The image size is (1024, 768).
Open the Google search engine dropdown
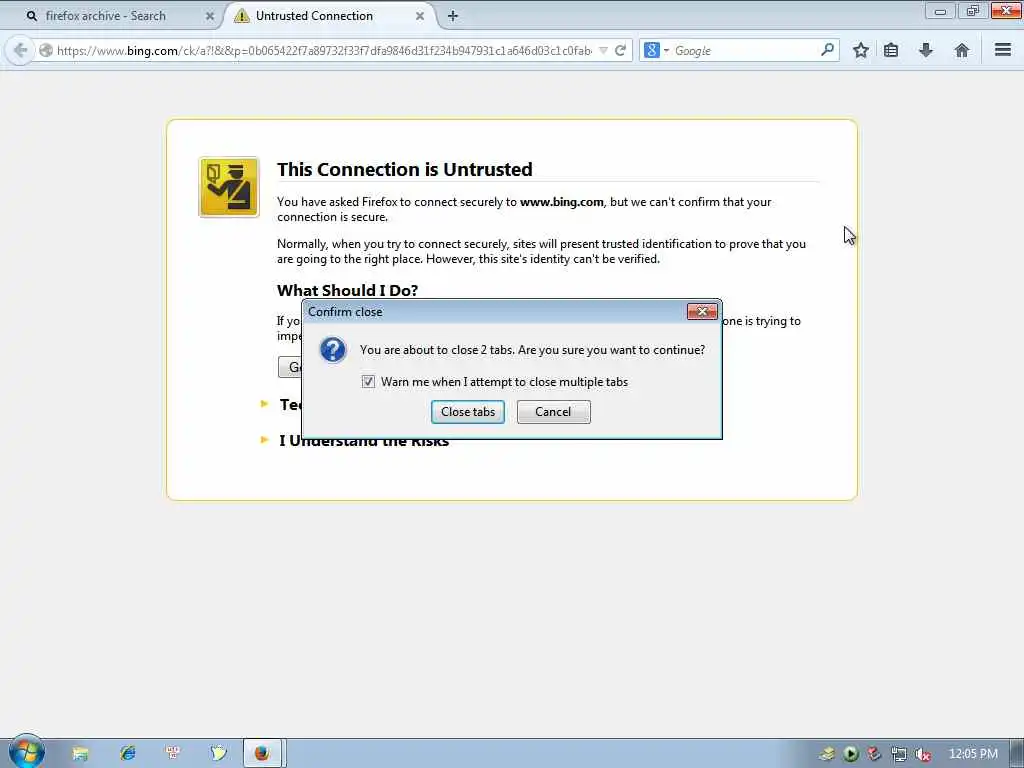(x=656, y=50)
